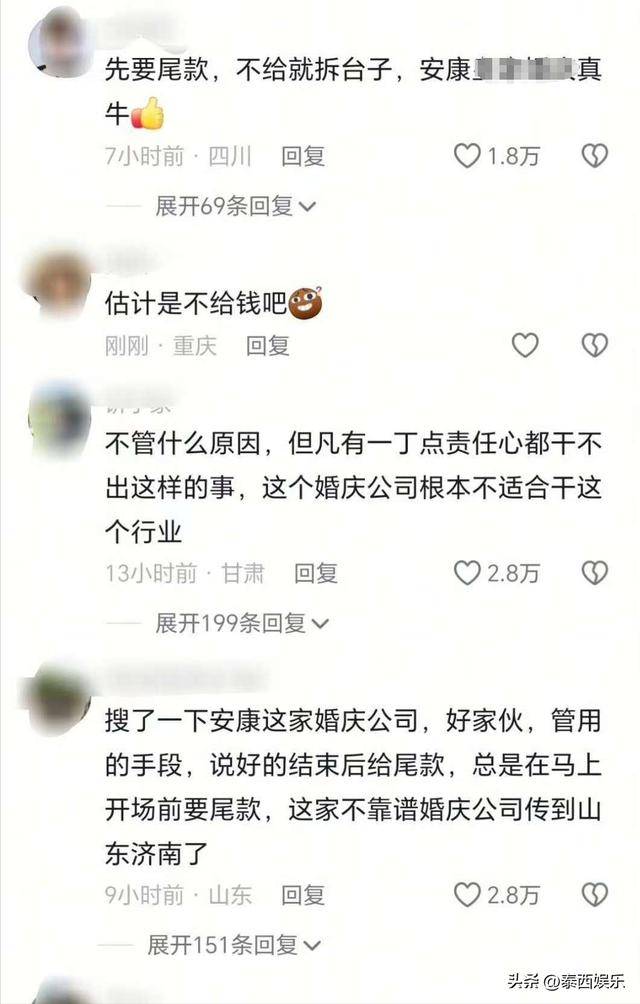This screenshot has width=640, height=1004.
Task: Open avatar of the 甘肃 commenter
Action: 59,419
